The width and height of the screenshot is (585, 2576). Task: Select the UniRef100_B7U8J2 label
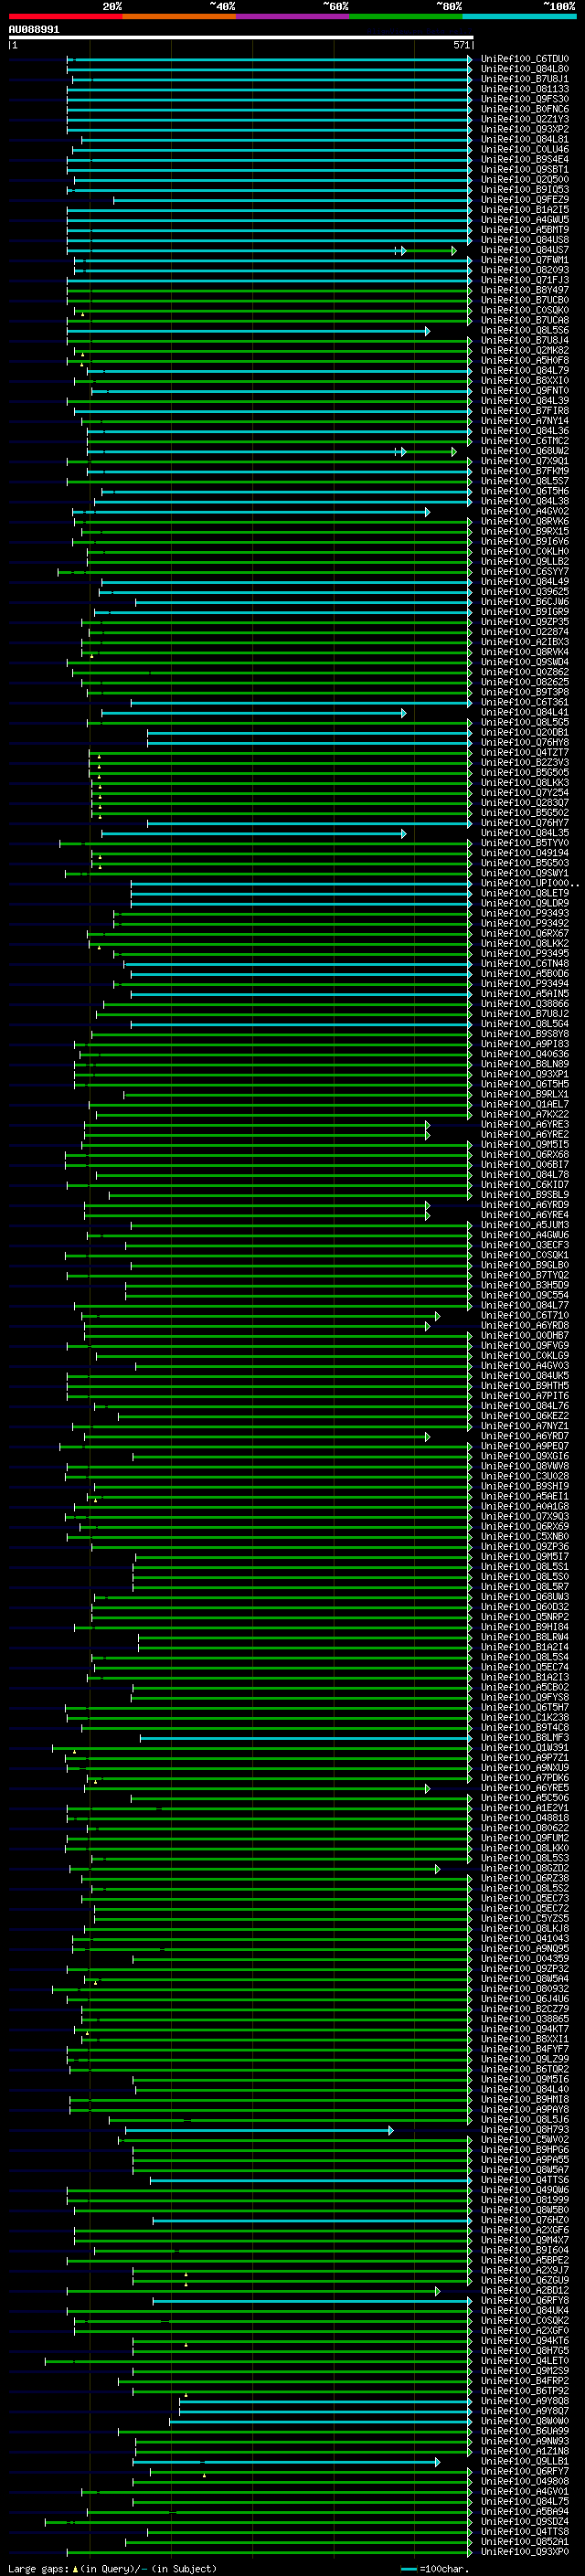click(x=524, y=1014)
